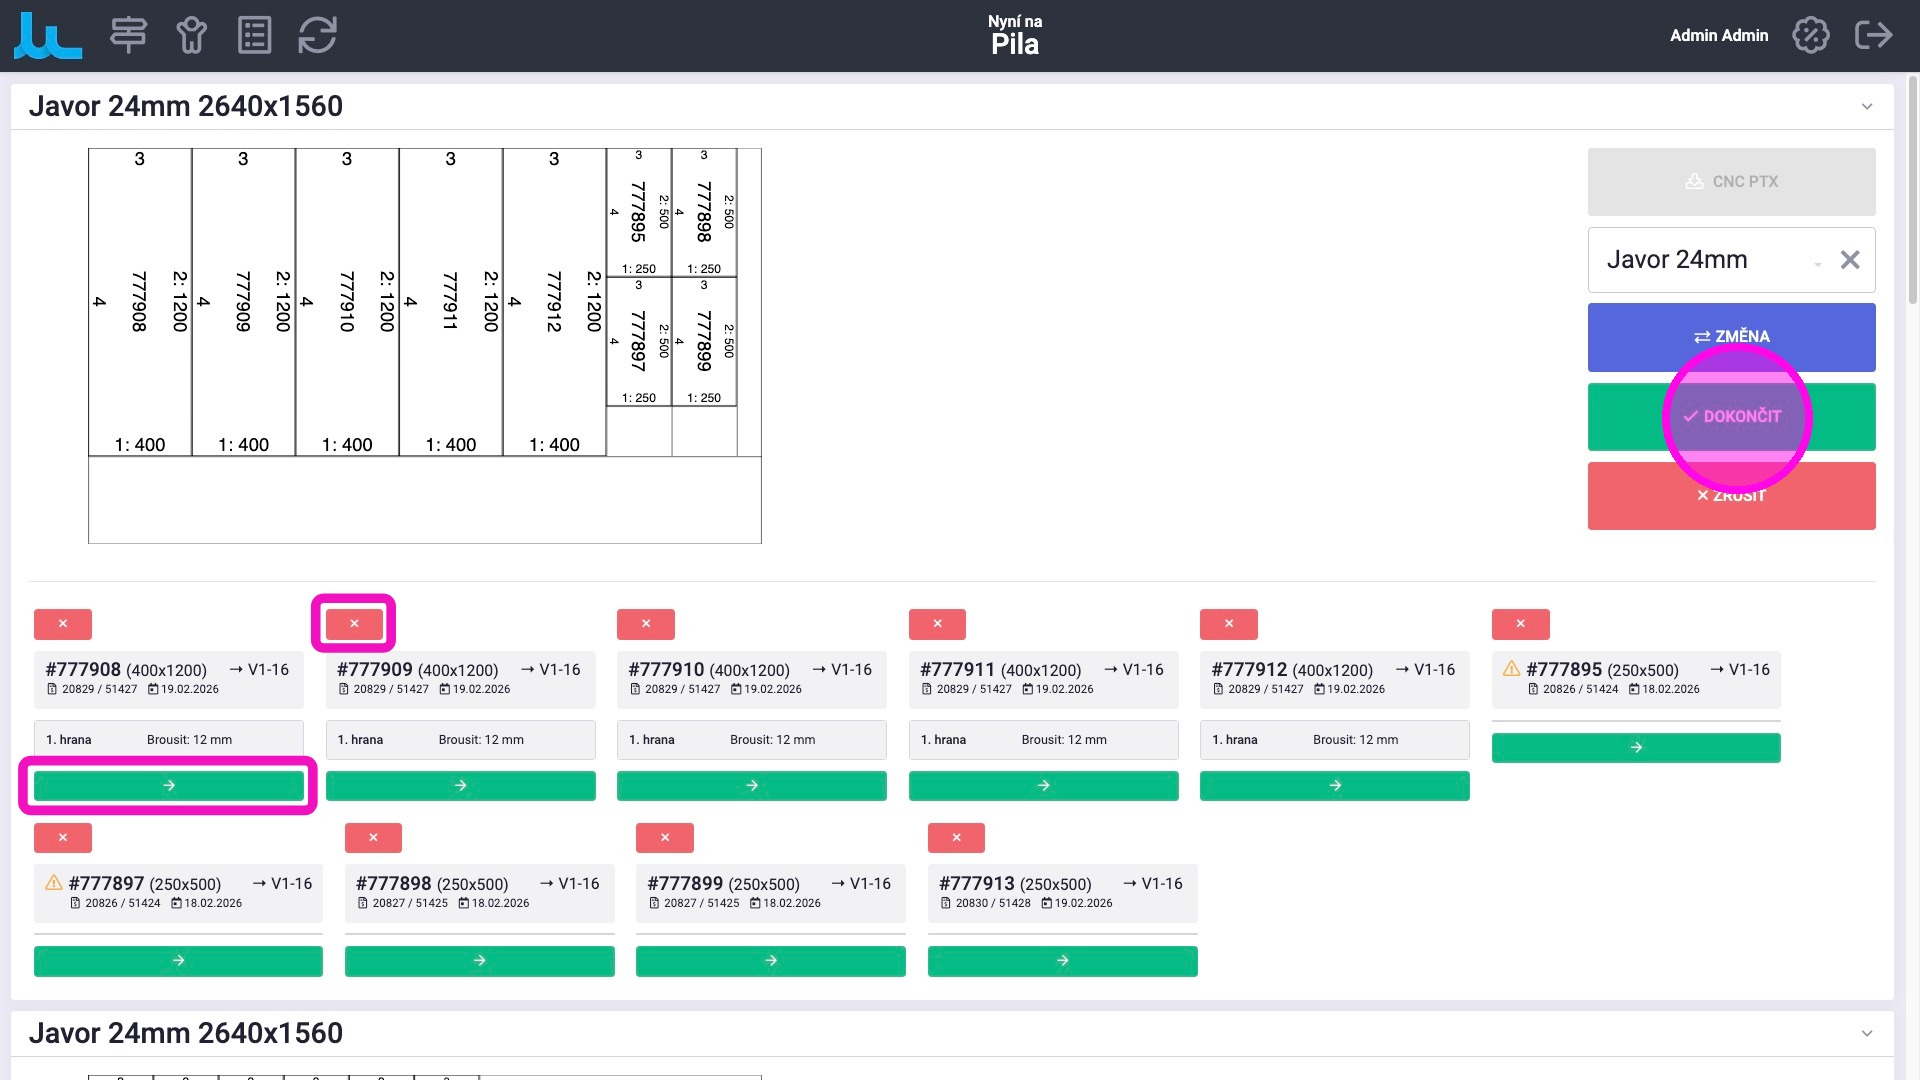
Task: Clear the Javor 24mm material selection
Action: 1850,260
